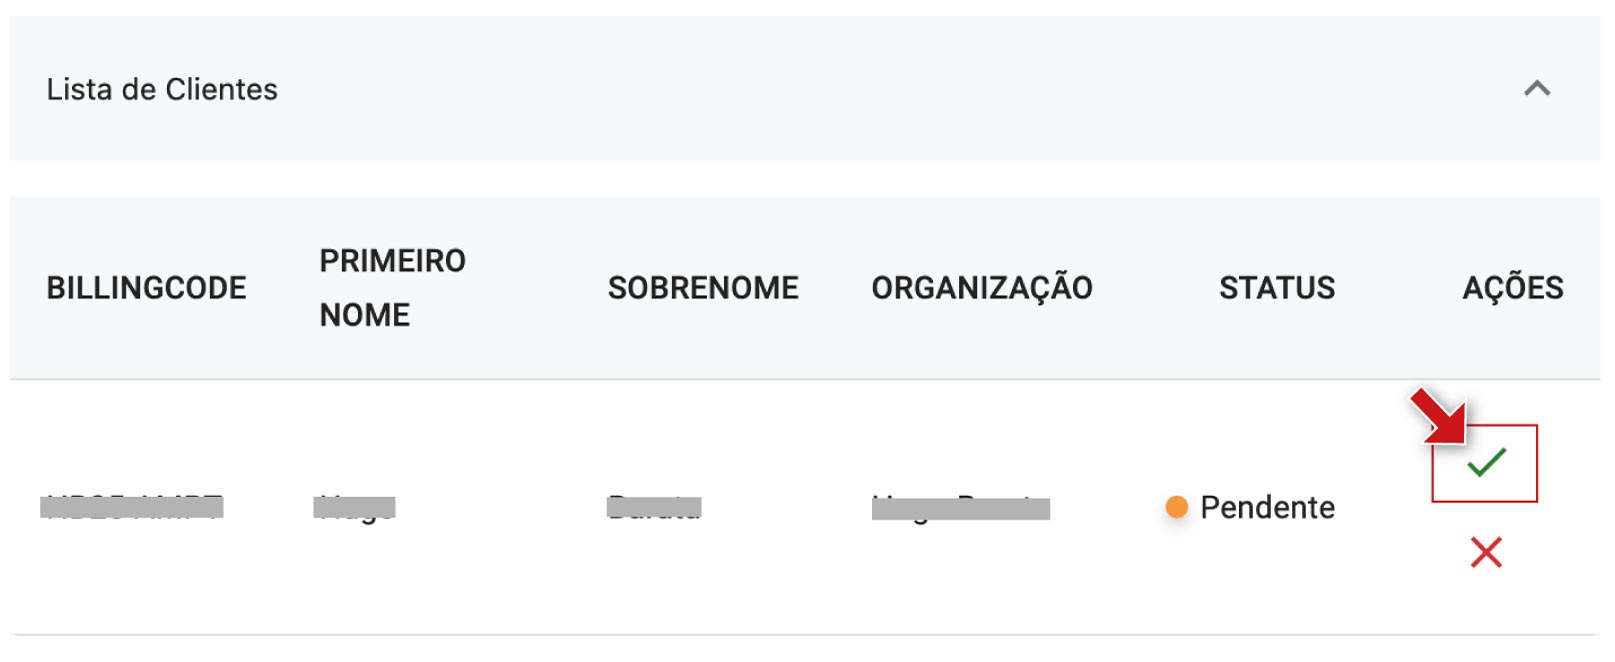Image resolution: width=1615 pixels, height=662 pixels.
Task: Reject the pending client with red X
Action: [x=1486, y=552]
